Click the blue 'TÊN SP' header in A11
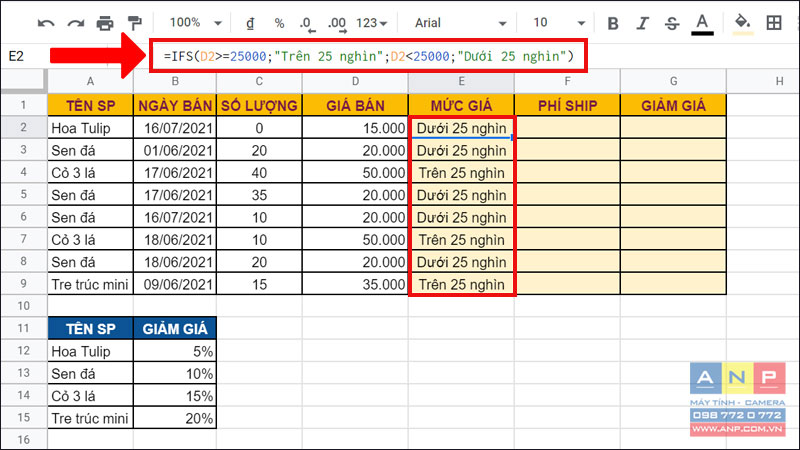 point(90,329)
